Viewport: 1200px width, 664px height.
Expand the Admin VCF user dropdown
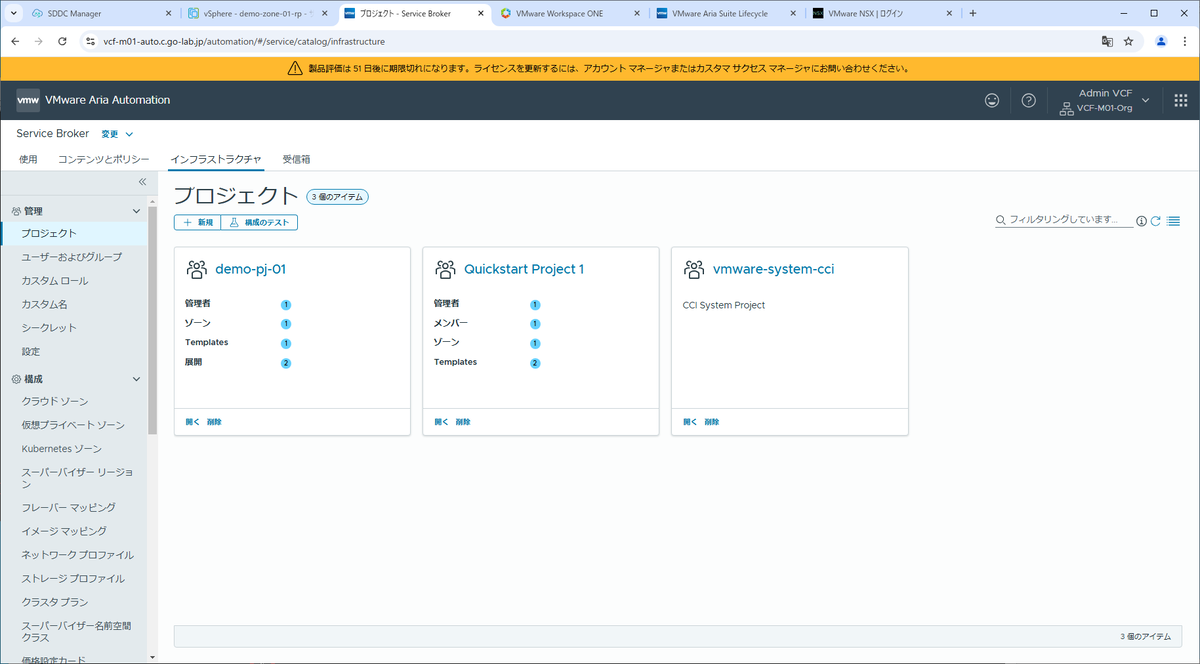[x=1145, y=100]
